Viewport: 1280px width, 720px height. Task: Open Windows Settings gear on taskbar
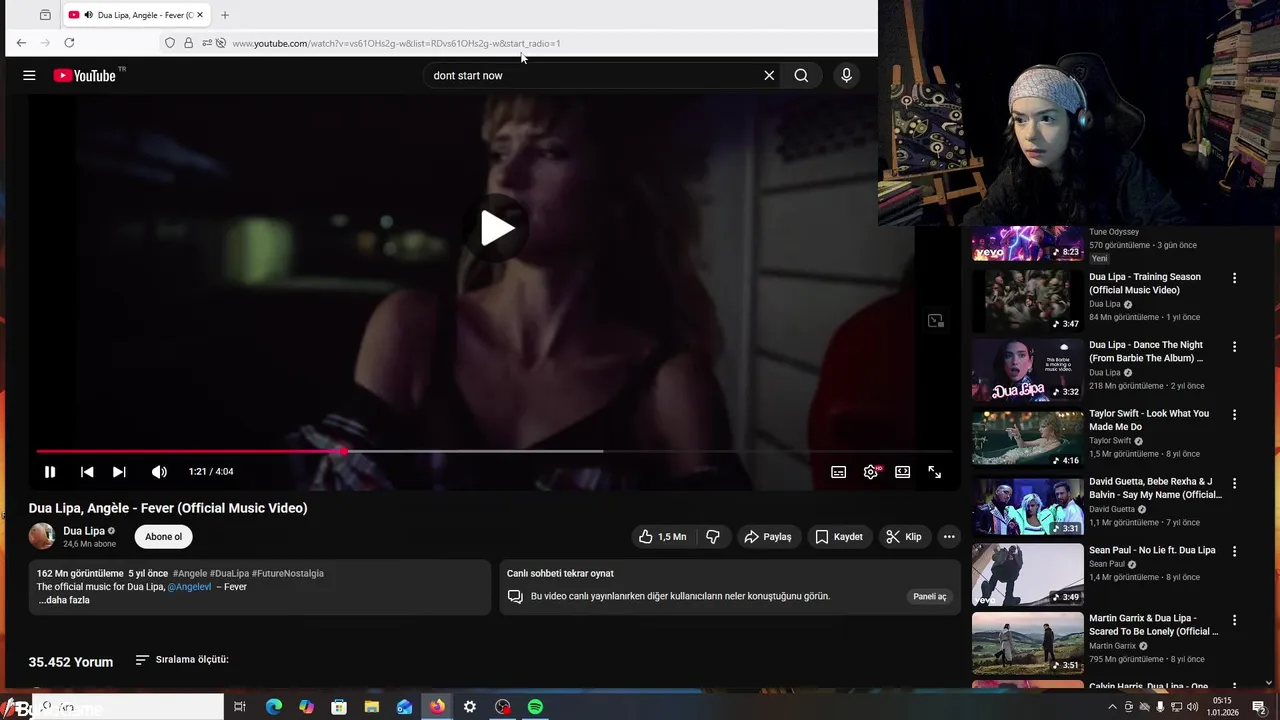[x=470, y=707]
